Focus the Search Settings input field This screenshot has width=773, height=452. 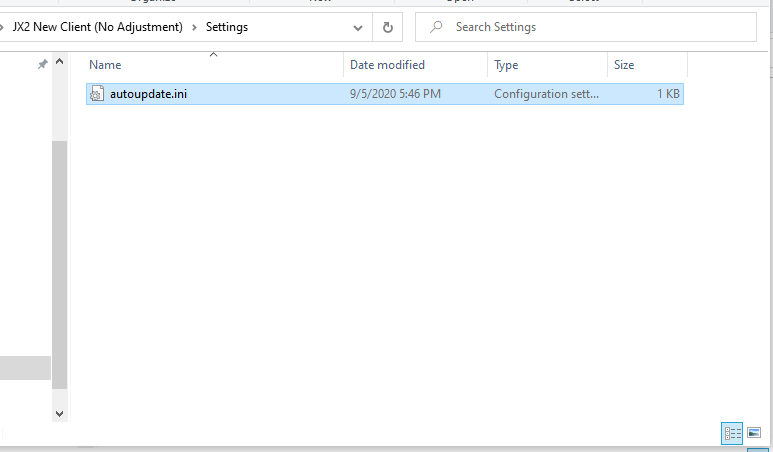tap(600, 27)
